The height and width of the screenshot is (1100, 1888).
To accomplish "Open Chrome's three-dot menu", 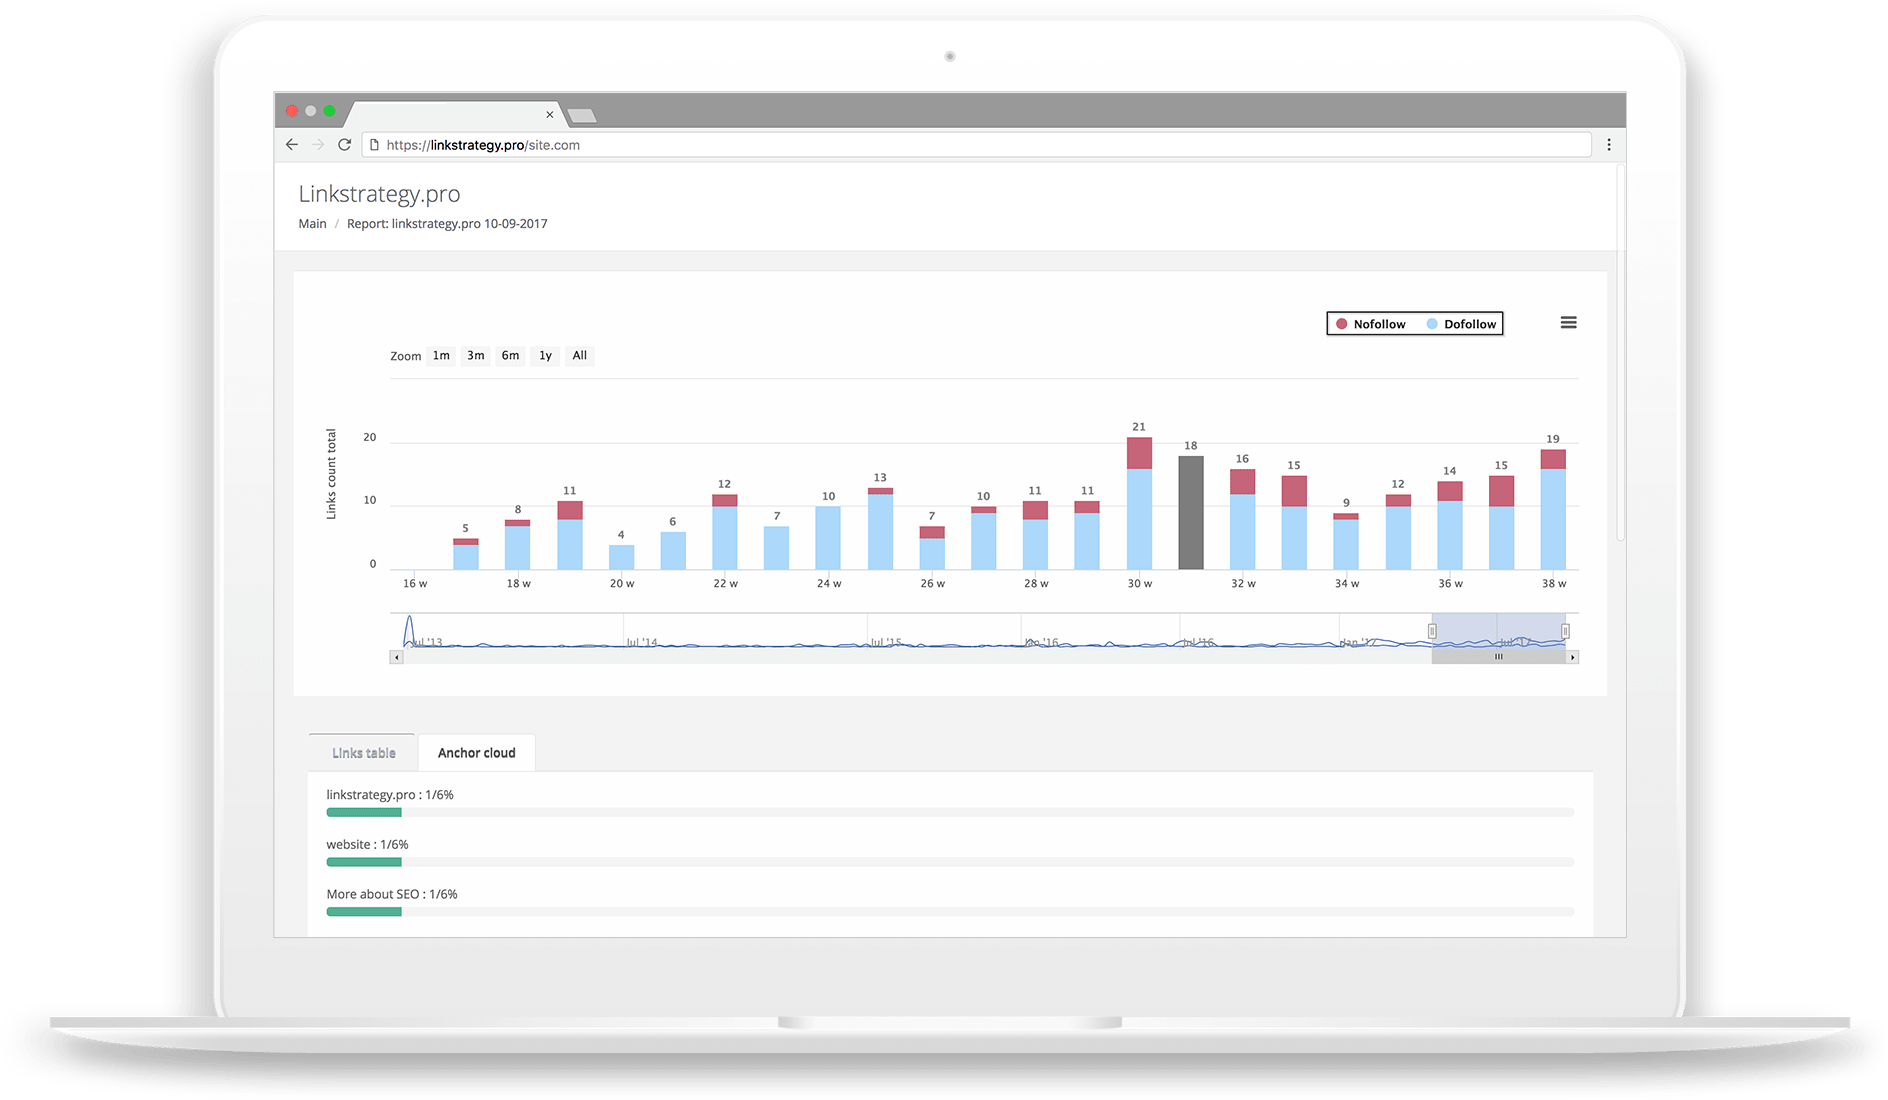I will tap(1609, 144).
